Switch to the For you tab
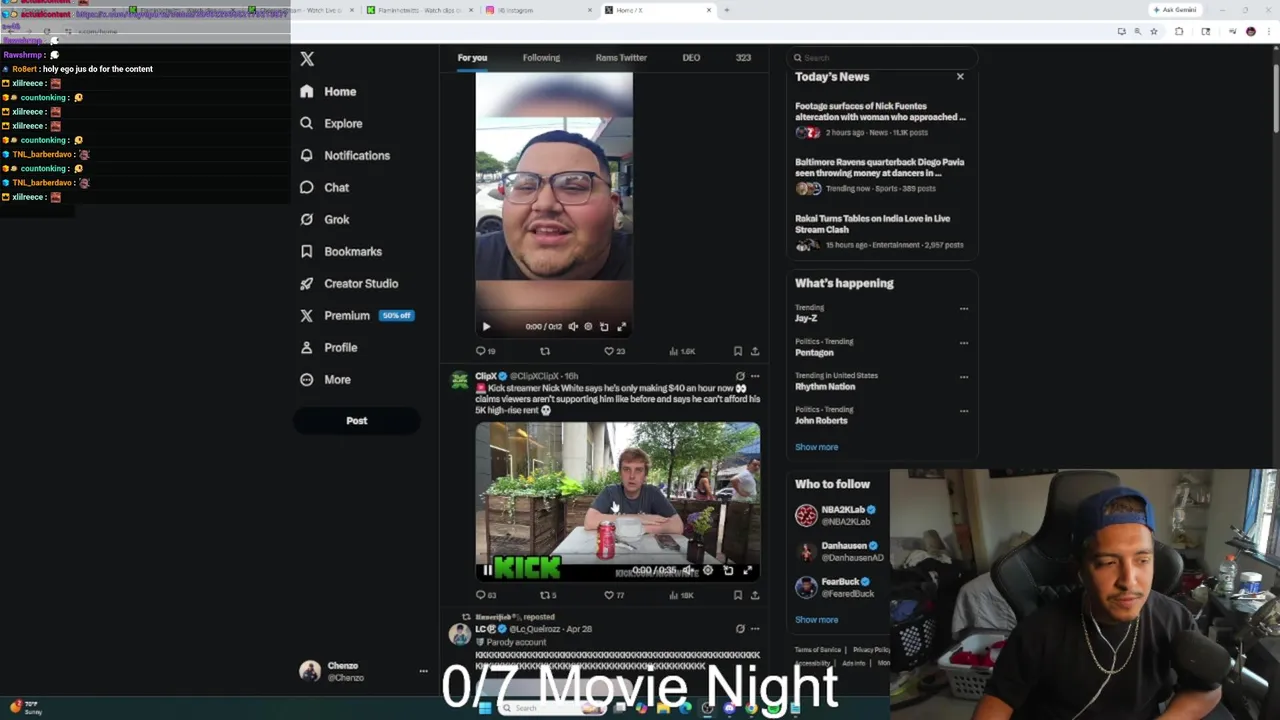The width and height of the screenshot is (1280, 720). pyautogui.click(x=472, y=58)
